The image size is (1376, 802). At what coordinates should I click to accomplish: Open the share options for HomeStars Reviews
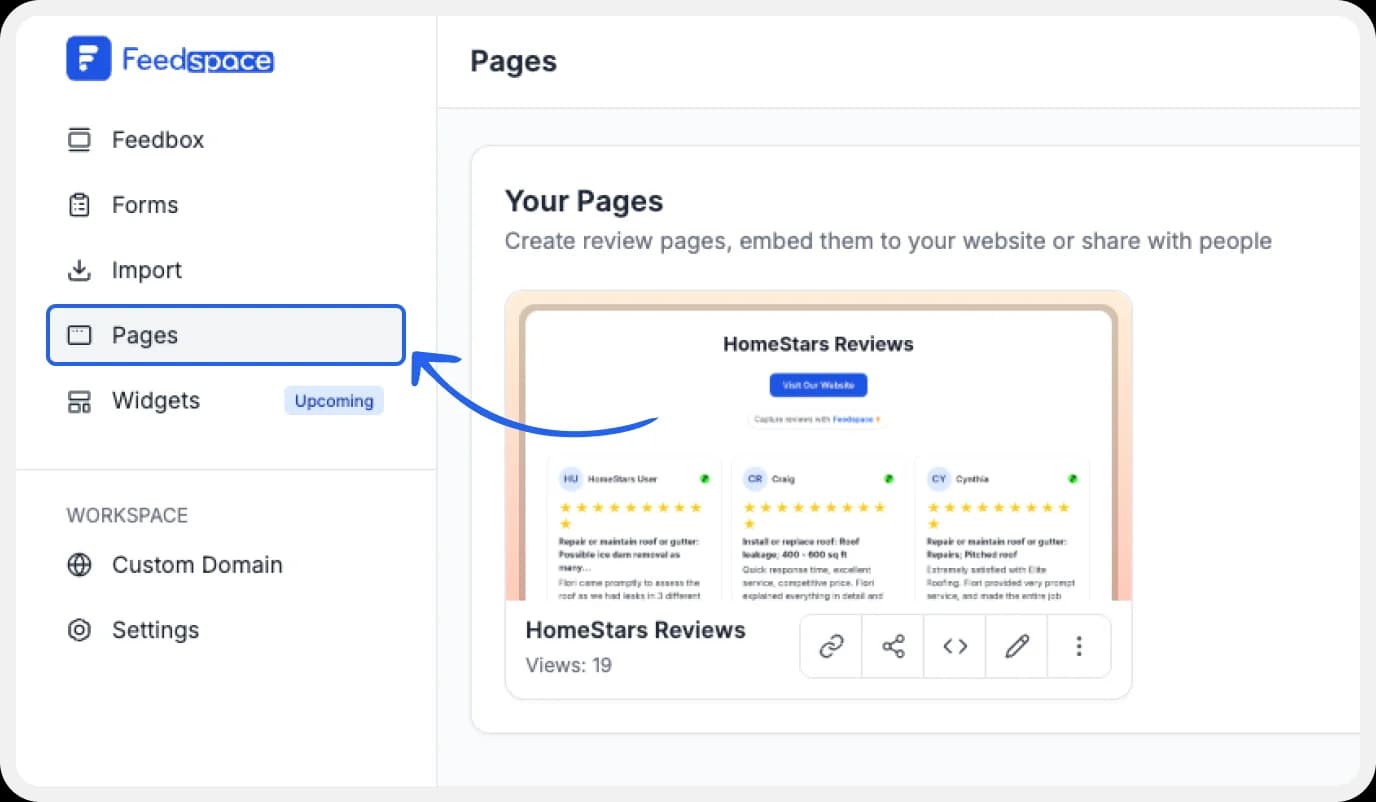click(892, 645)
